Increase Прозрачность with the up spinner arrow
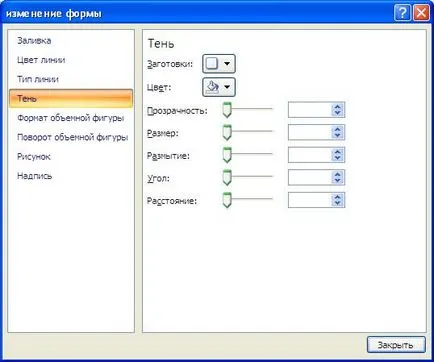Image resolution: width=434 pixels, height=362 pixels. click(x=337, y=107)
